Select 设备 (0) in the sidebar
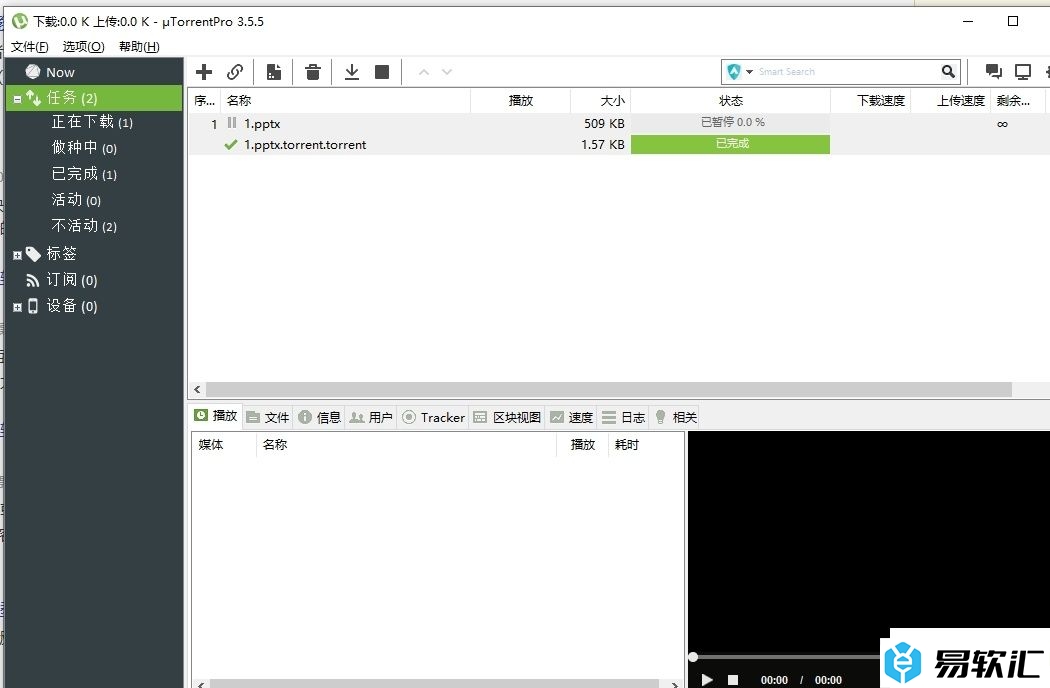Screen dimensions: 1050x688 click(x=72, y=305)
